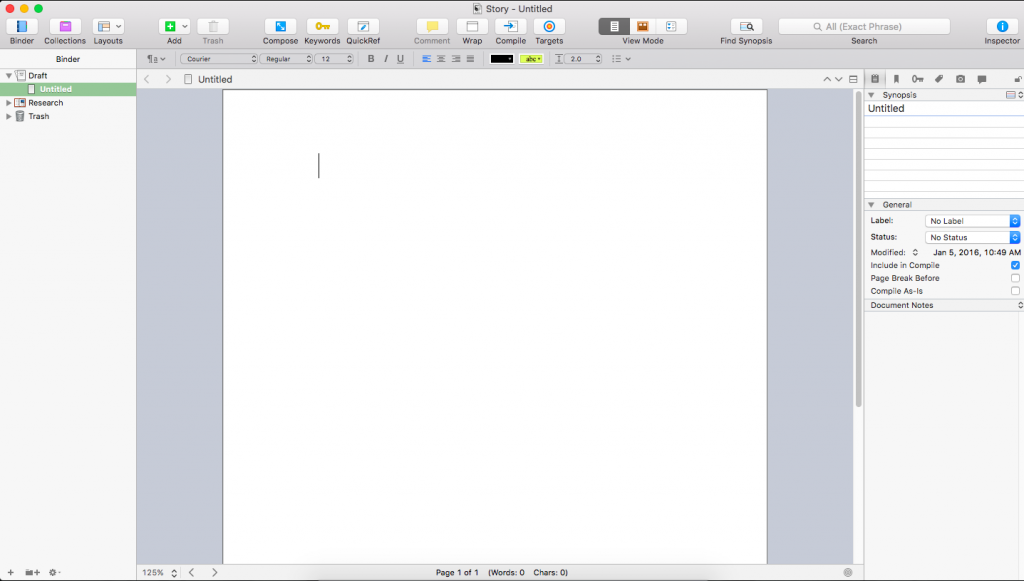Enable Page Break Before
This screenshot has height=581, width=1024.
coord(1015,278)
